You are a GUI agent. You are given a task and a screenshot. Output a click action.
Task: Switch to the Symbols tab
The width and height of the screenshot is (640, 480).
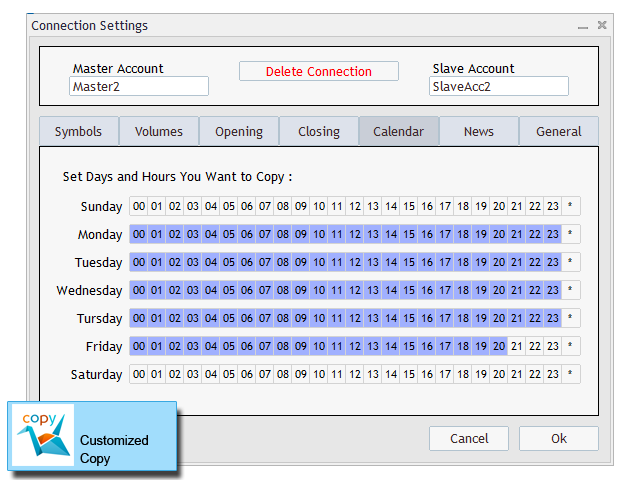[x=78, y=131]
